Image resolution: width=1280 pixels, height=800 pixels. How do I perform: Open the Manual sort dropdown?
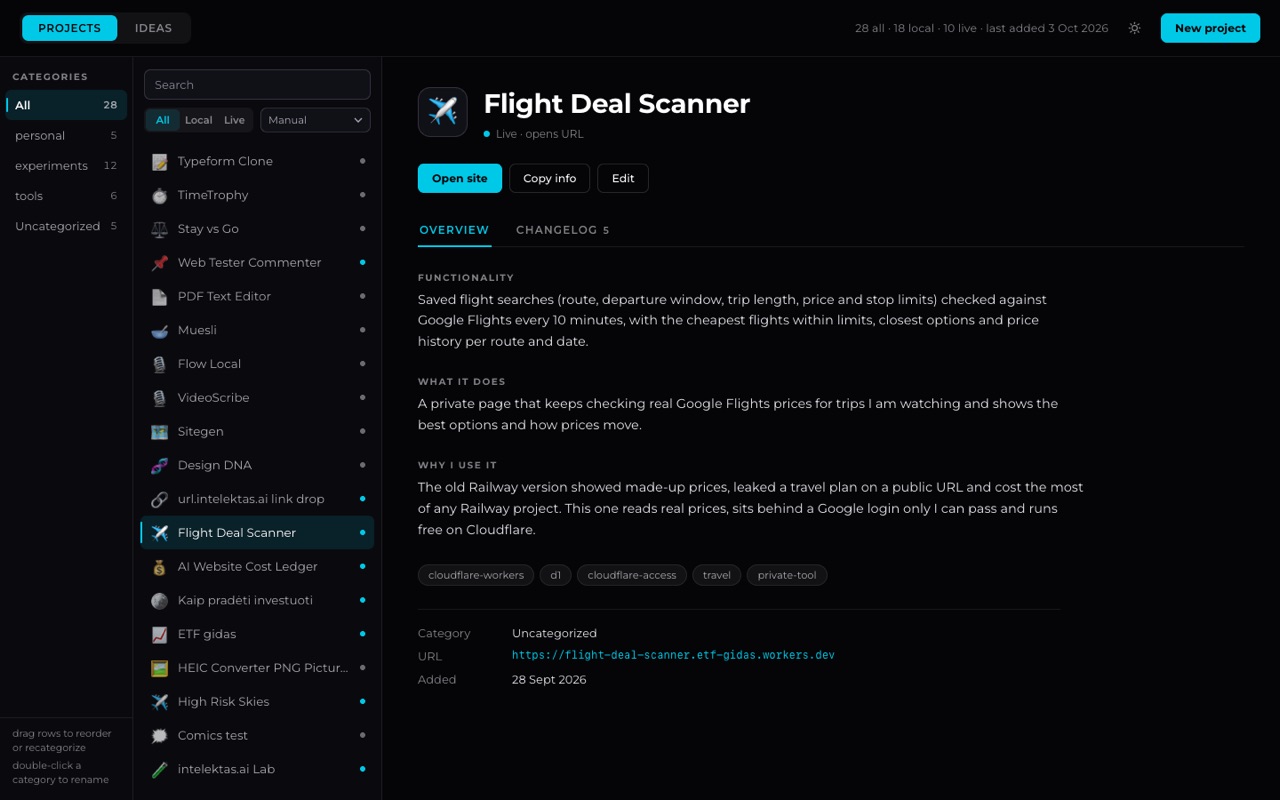point(315,120)
